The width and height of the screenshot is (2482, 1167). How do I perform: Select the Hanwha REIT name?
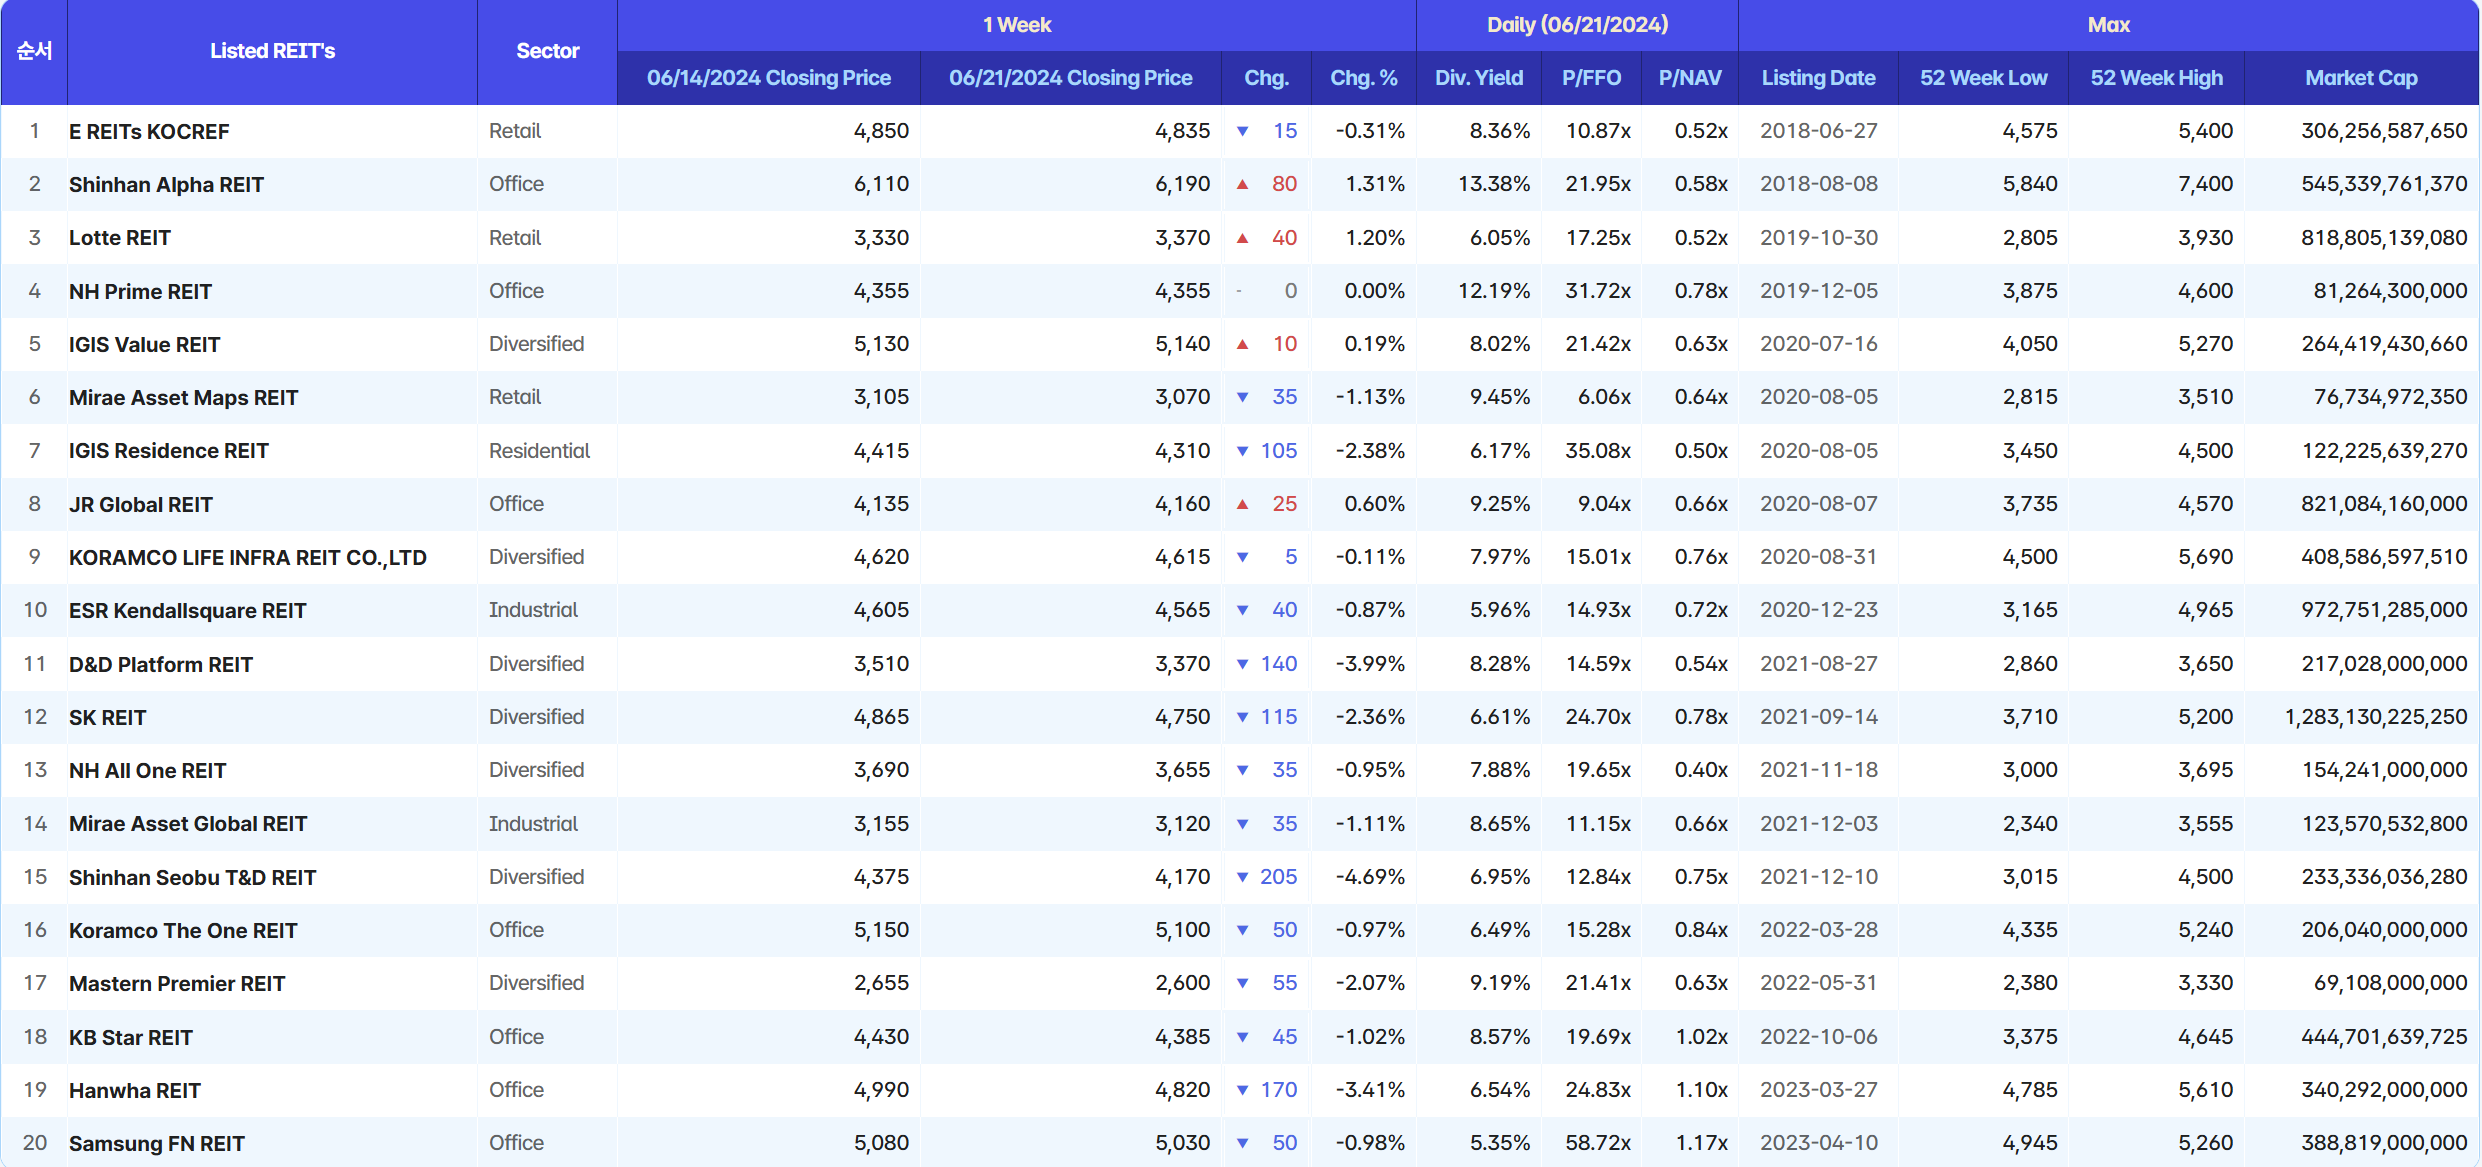tap(135, 1091)
